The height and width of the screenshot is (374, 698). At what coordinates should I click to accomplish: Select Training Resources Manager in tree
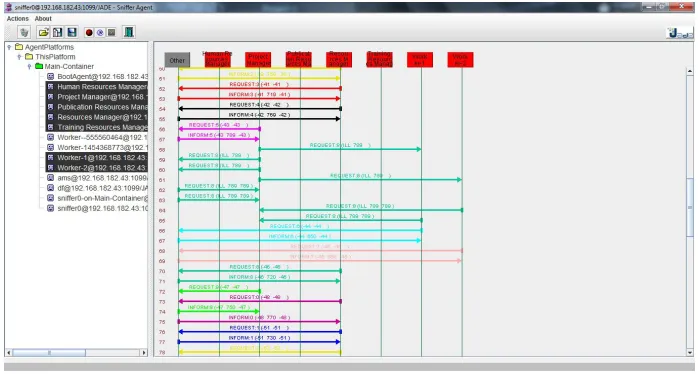tap(97, 127)
